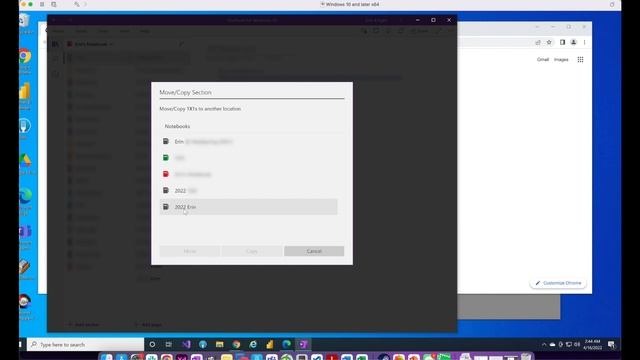Click Customize Chrome button

(x=558, y=283)
